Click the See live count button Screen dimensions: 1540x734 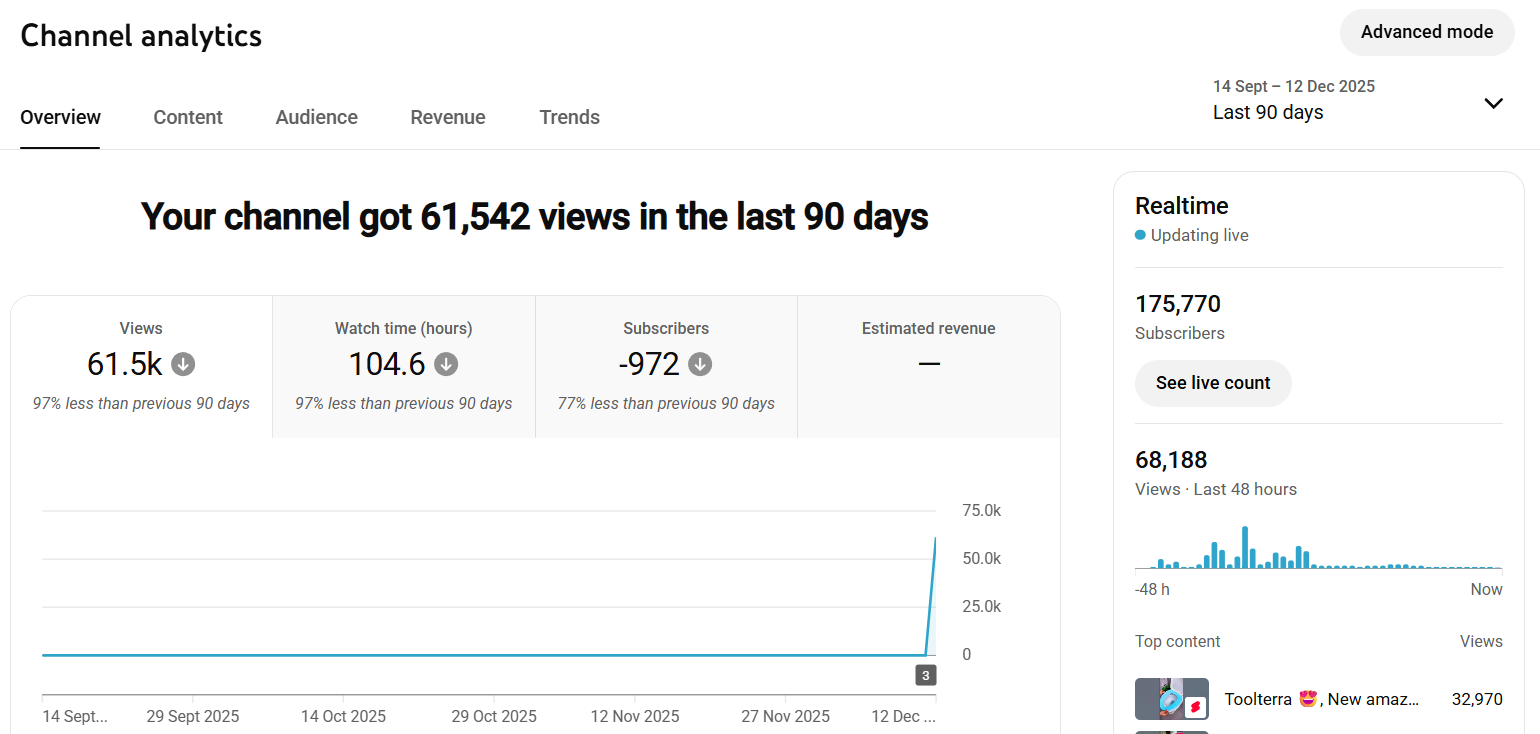coord(1213,383)
